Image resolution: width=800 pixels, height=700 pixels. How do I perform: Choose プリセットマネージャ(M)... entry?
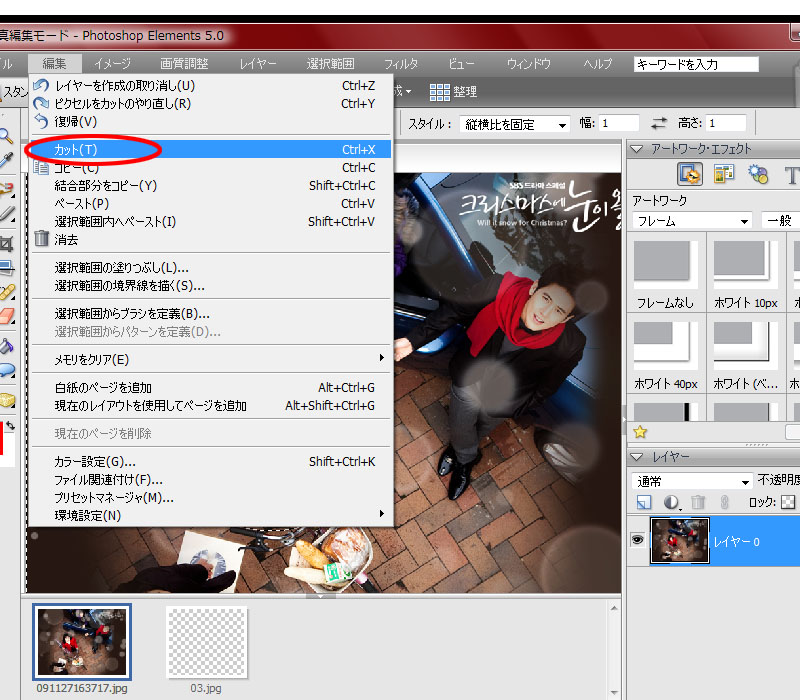pos(211,497)
